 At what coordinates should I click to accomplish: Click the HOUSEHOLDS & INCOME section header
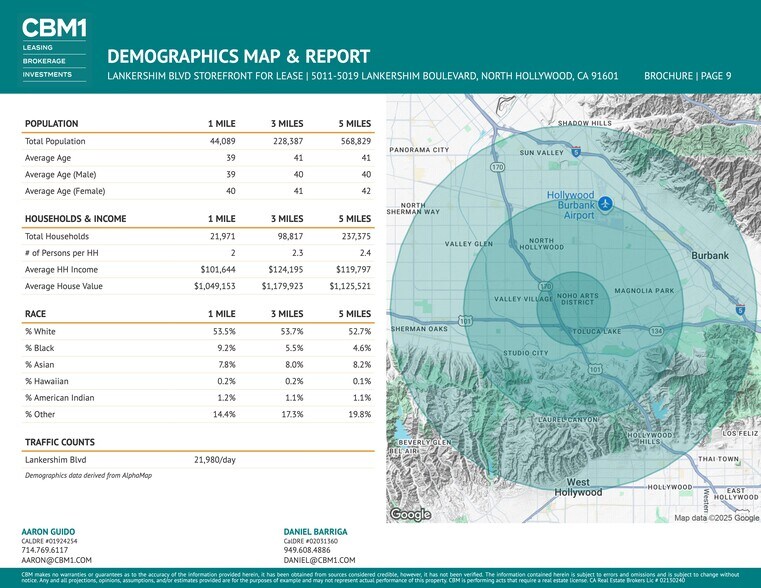tap(75, 219)
